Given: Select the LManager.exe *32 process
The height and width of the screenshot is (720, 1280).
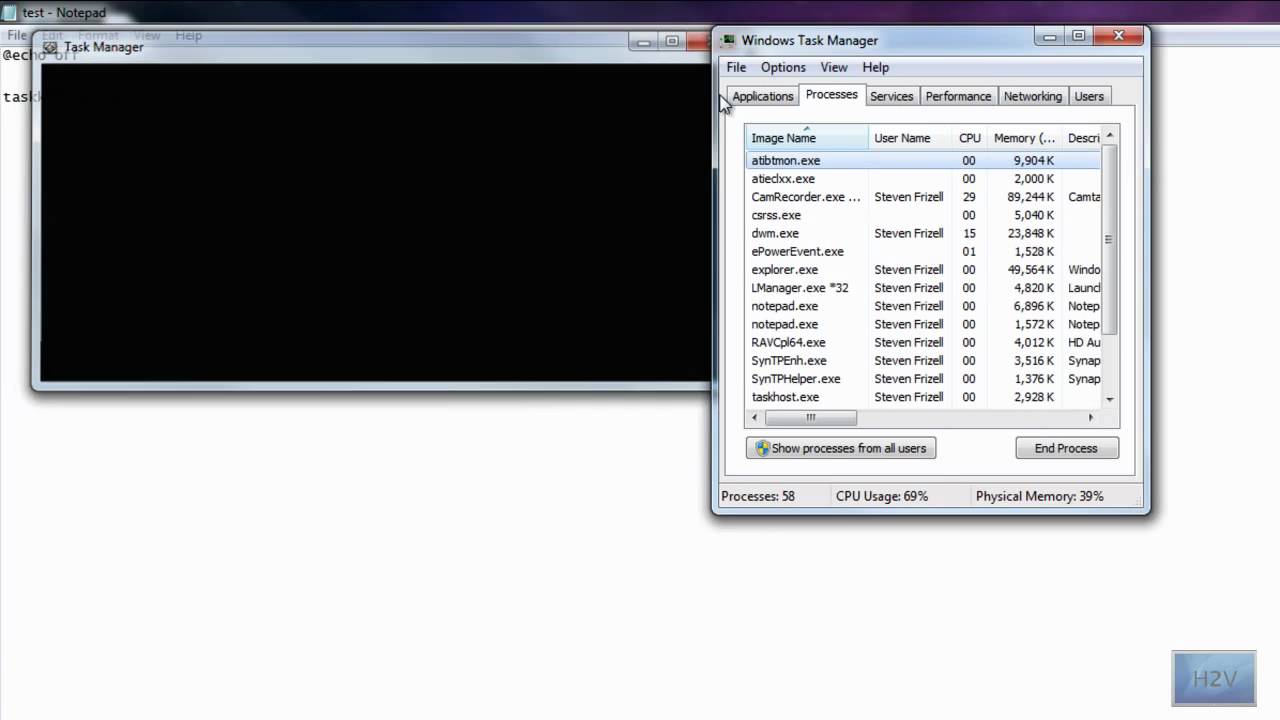Looking at the screenshot, I should coord(923,288).
